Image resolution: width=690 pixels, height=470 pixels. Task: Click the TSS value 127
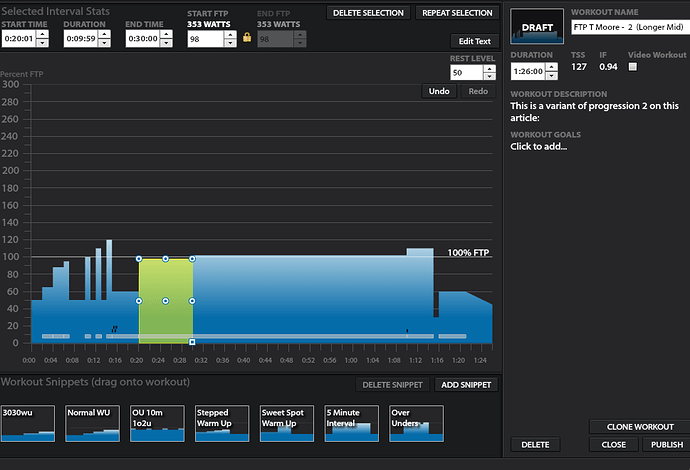coord(579,67)
